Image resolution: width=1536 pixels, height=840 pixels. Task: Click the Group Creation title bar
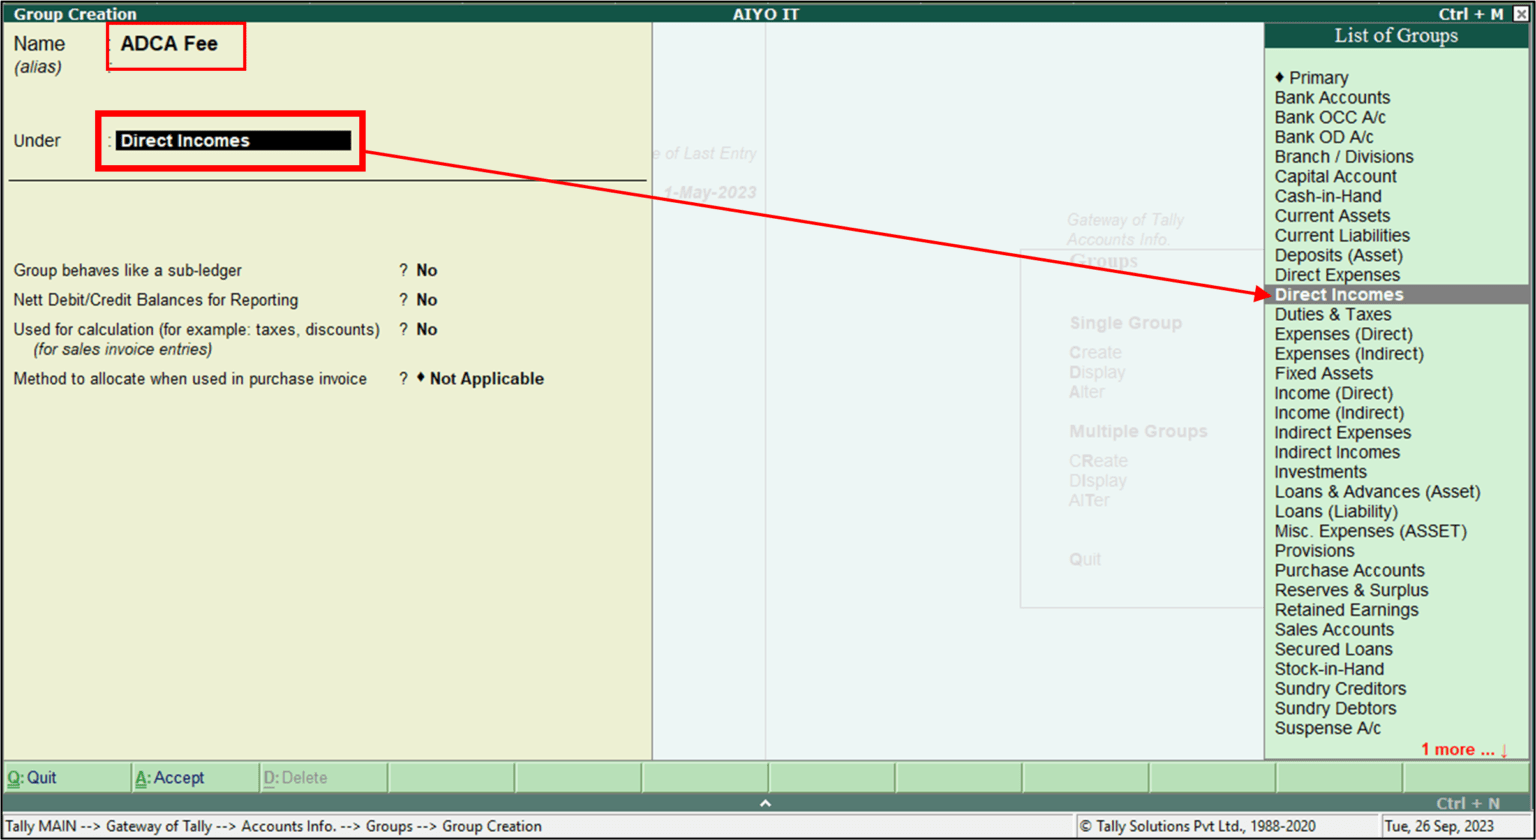tap(74, 14)
